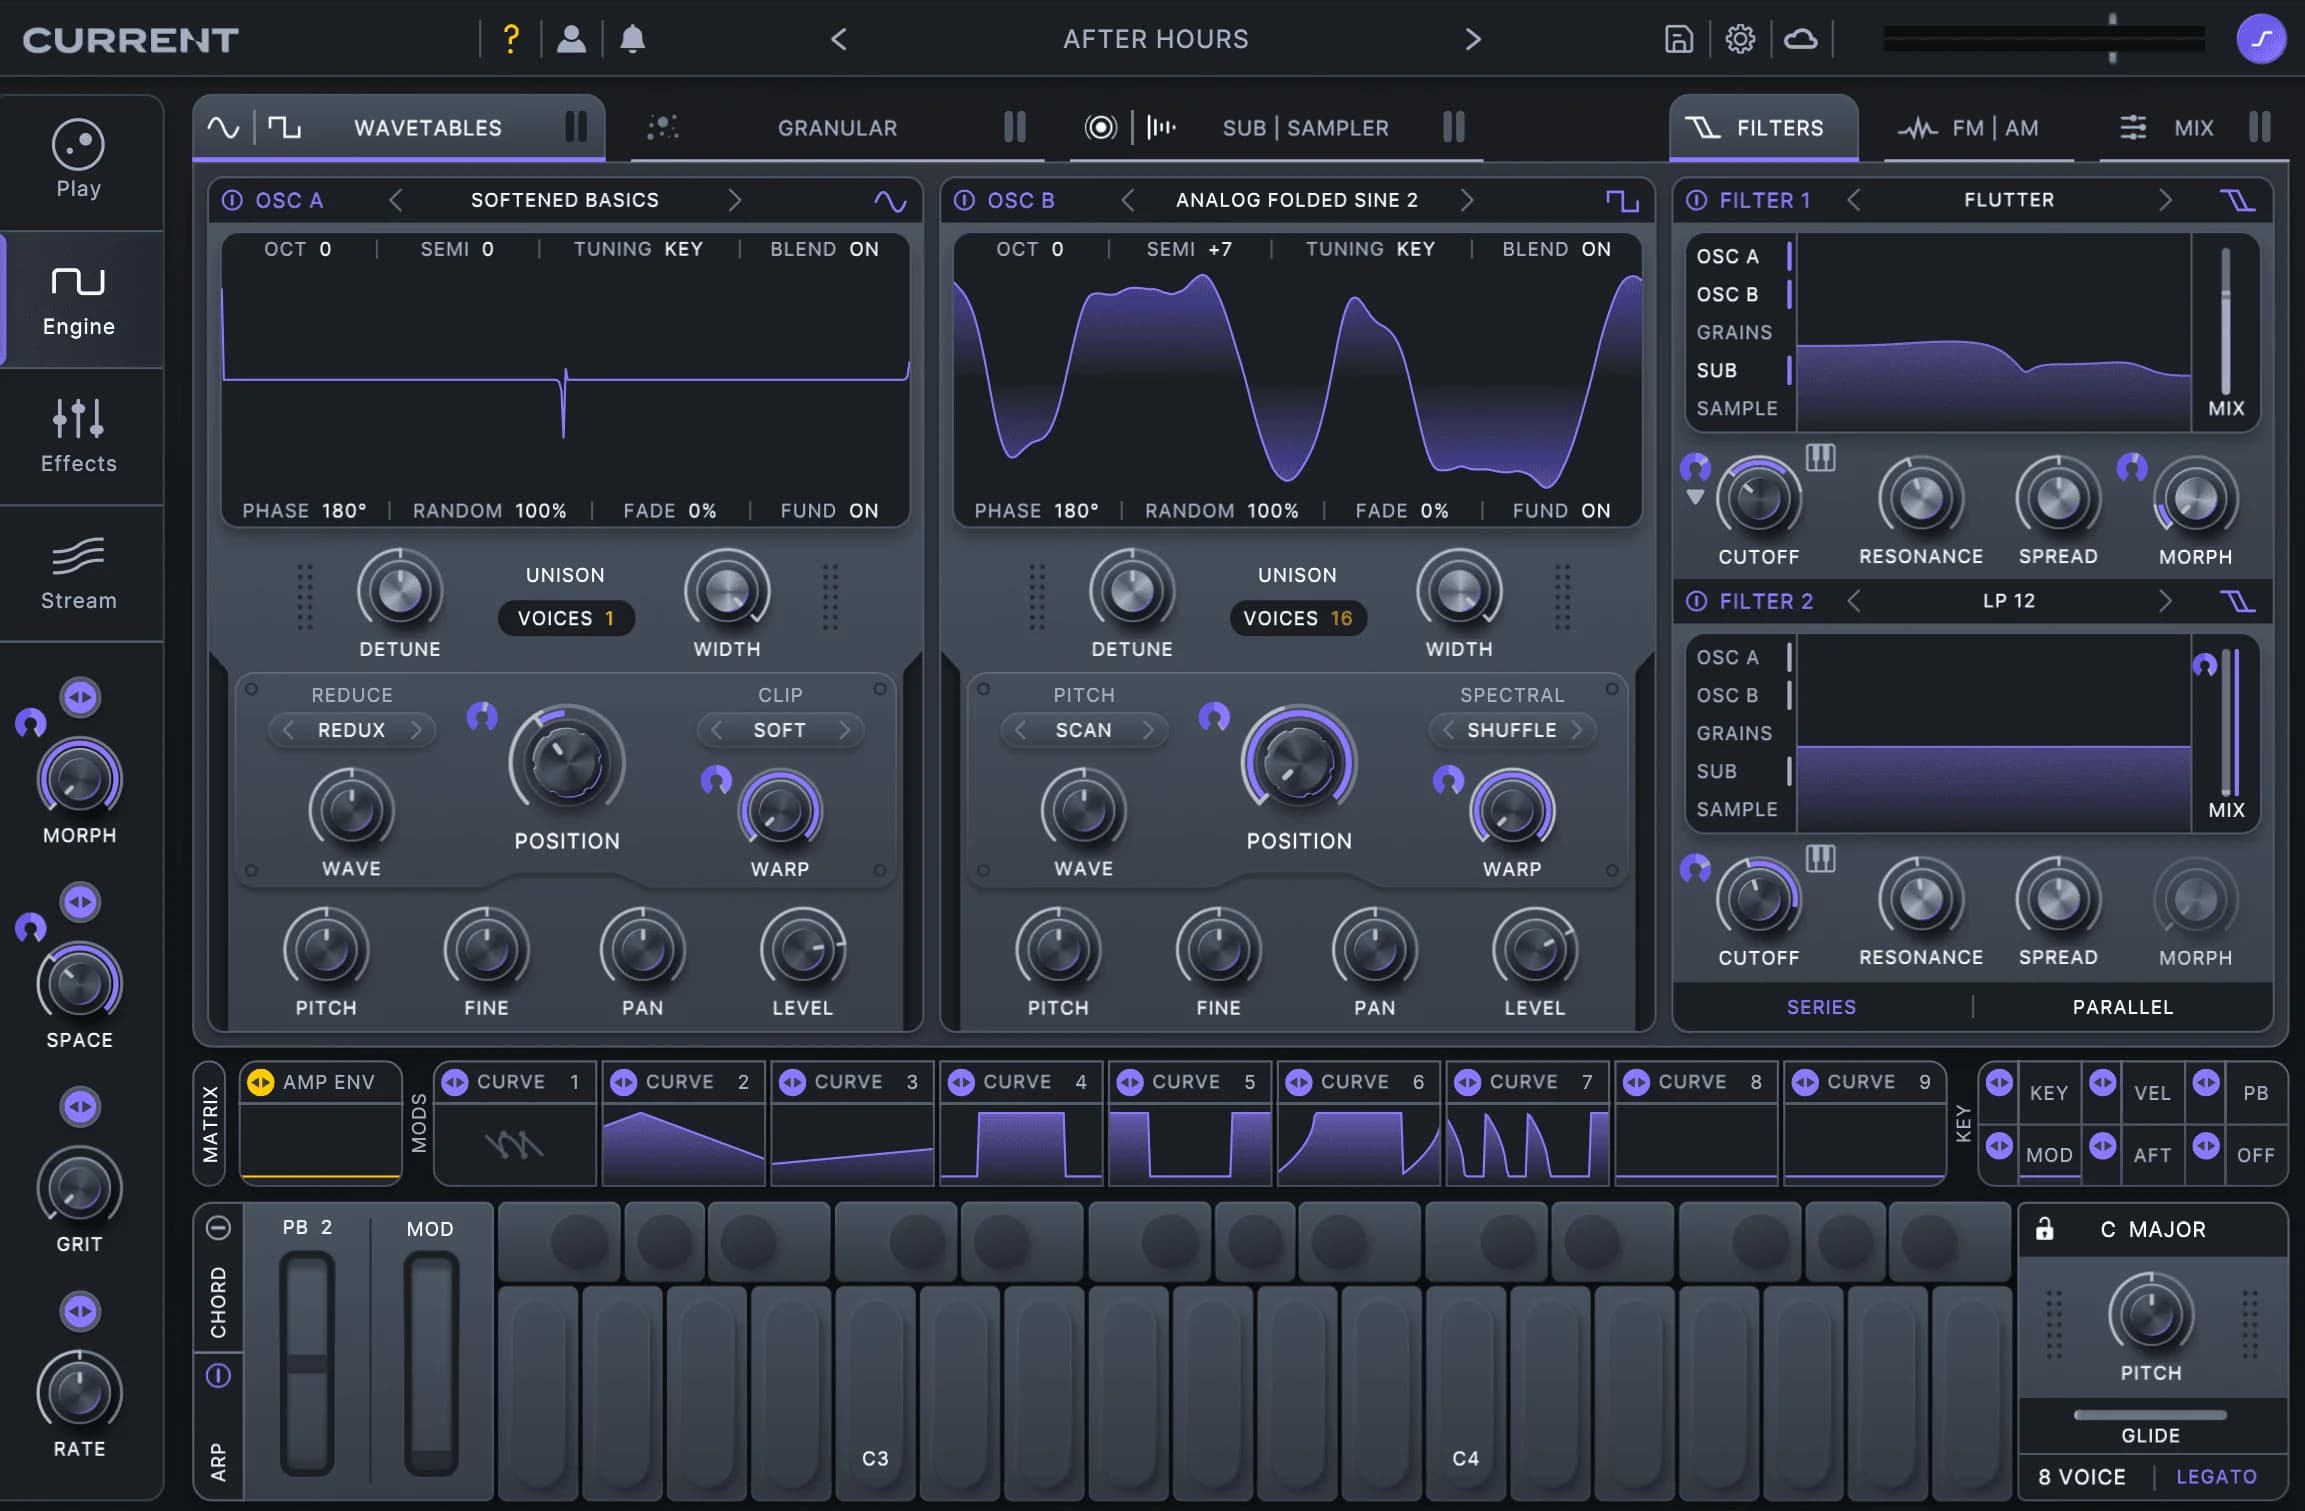
Task: Click the cloud icon in header
Action: pos(1801,39)
